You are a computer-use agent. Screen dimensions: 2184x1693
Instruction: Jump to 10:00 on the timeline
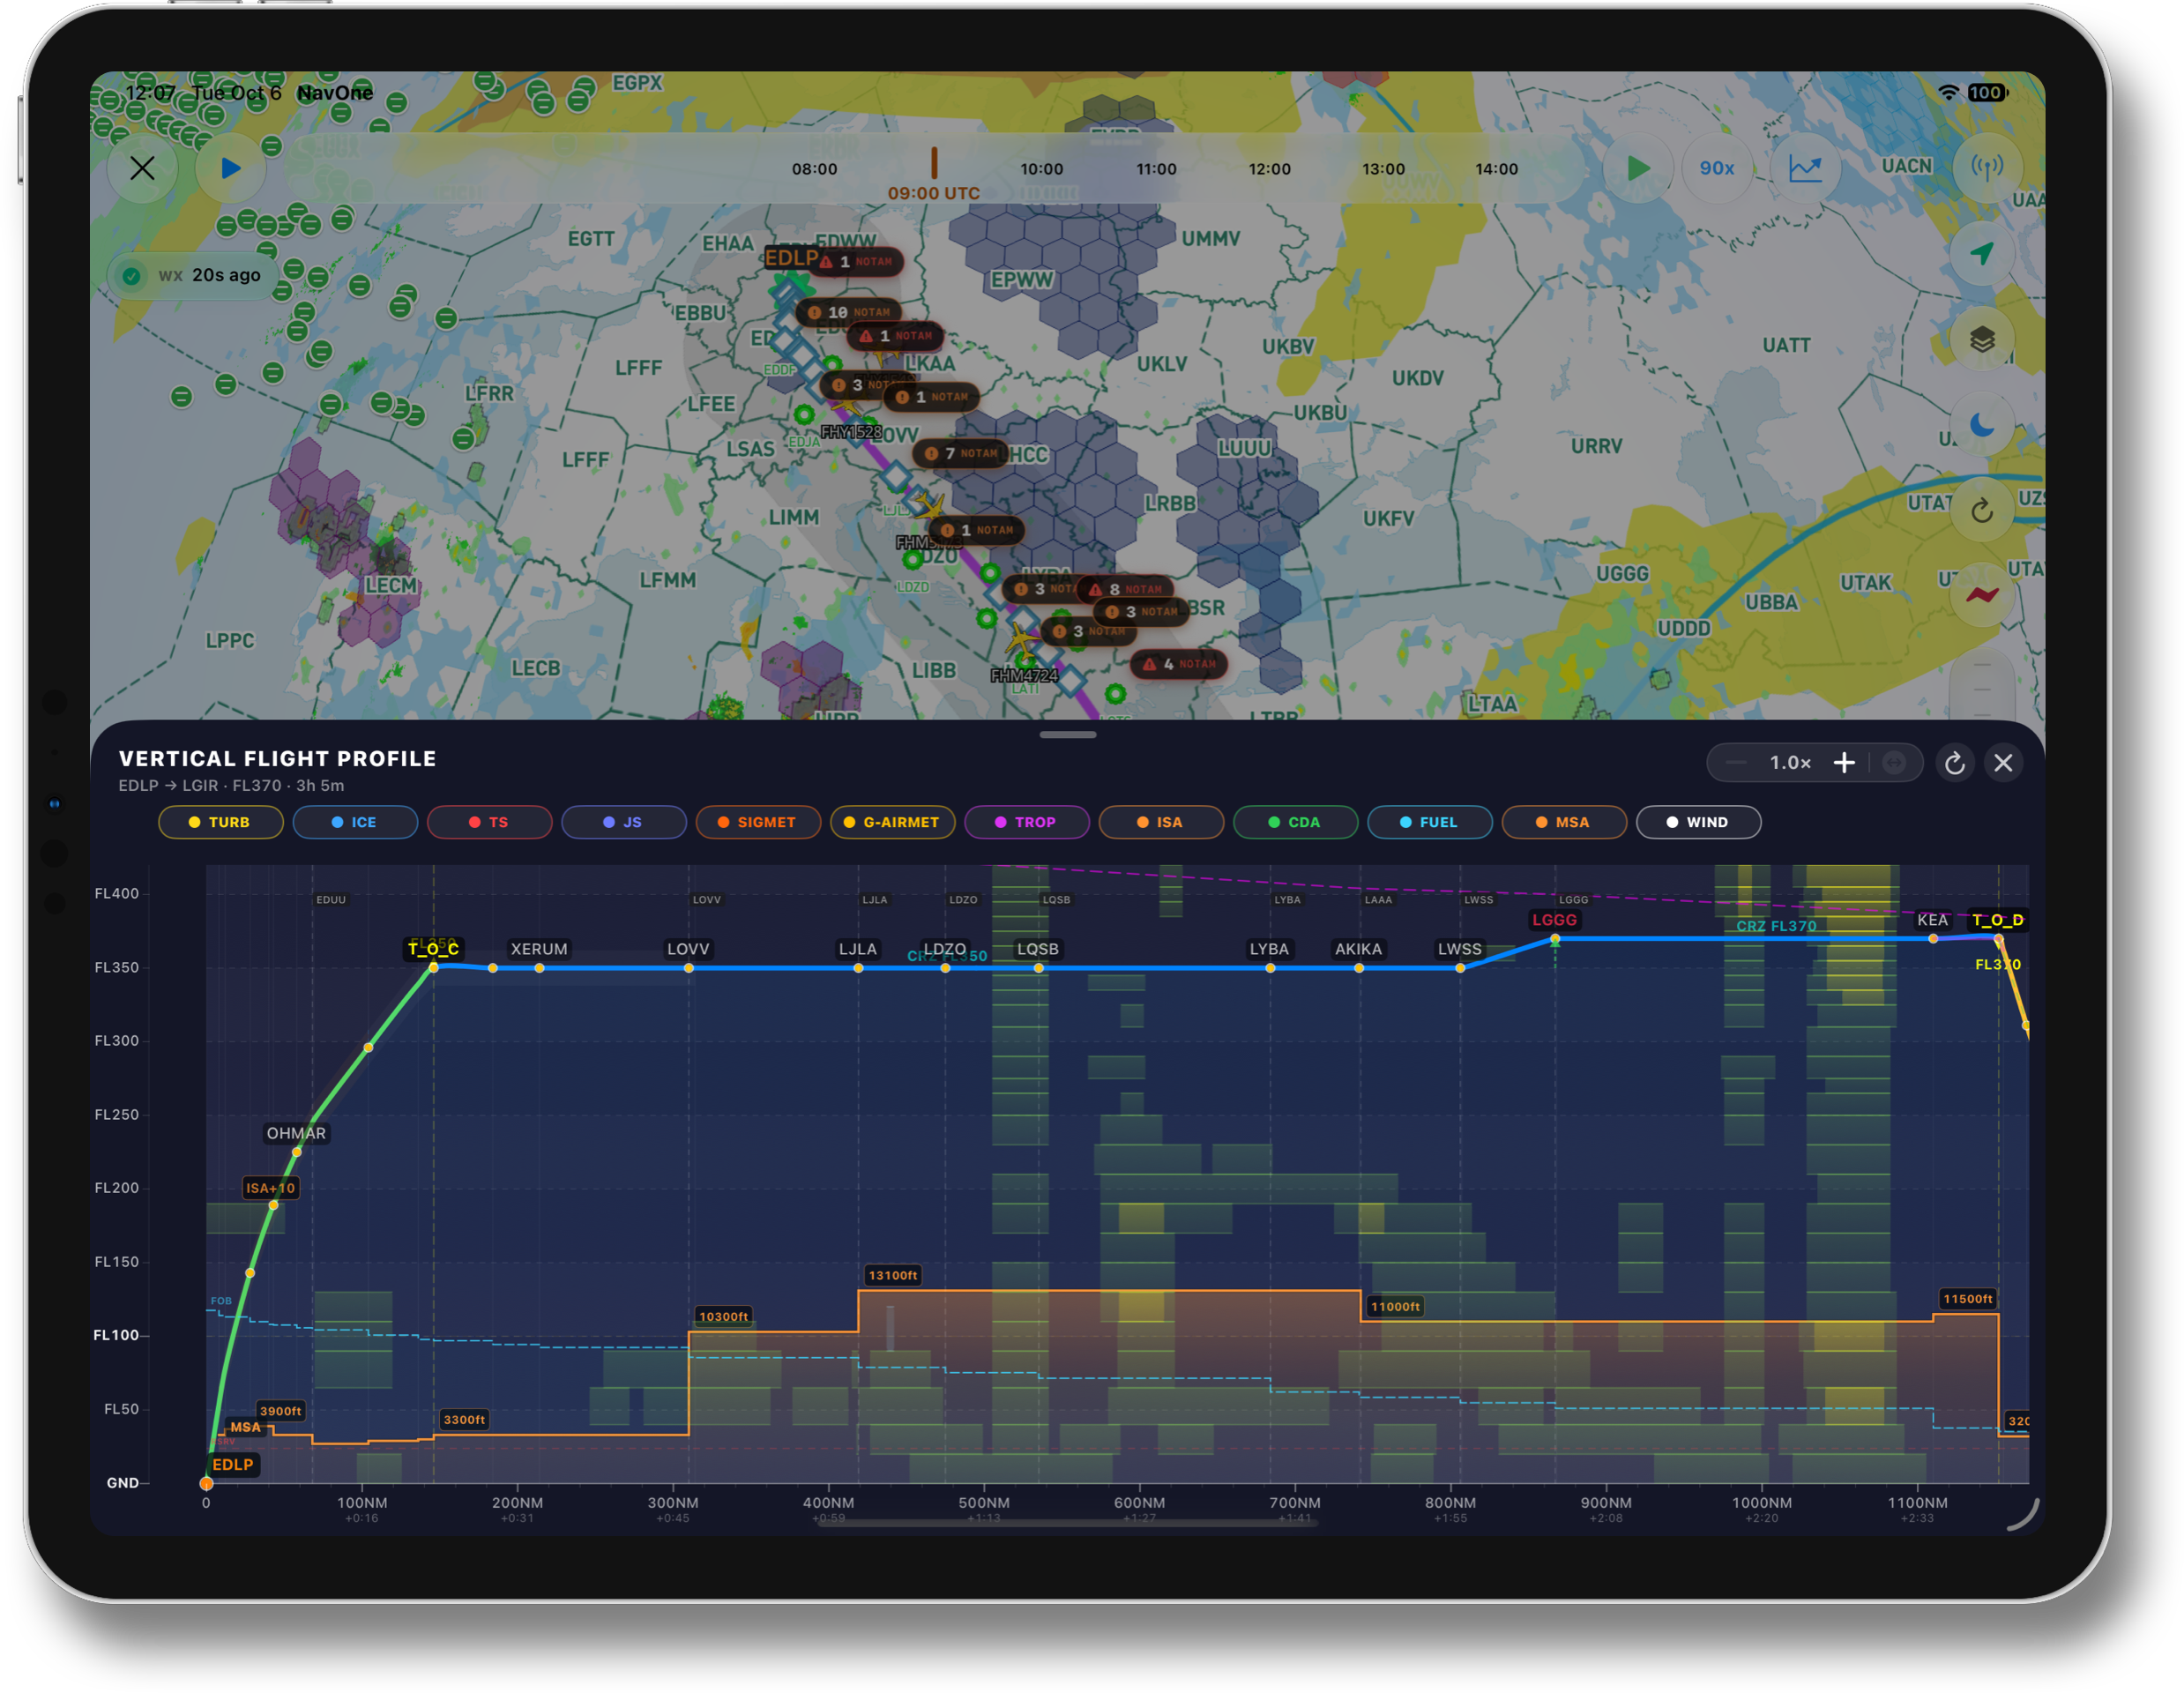(x=1041, y=169)
